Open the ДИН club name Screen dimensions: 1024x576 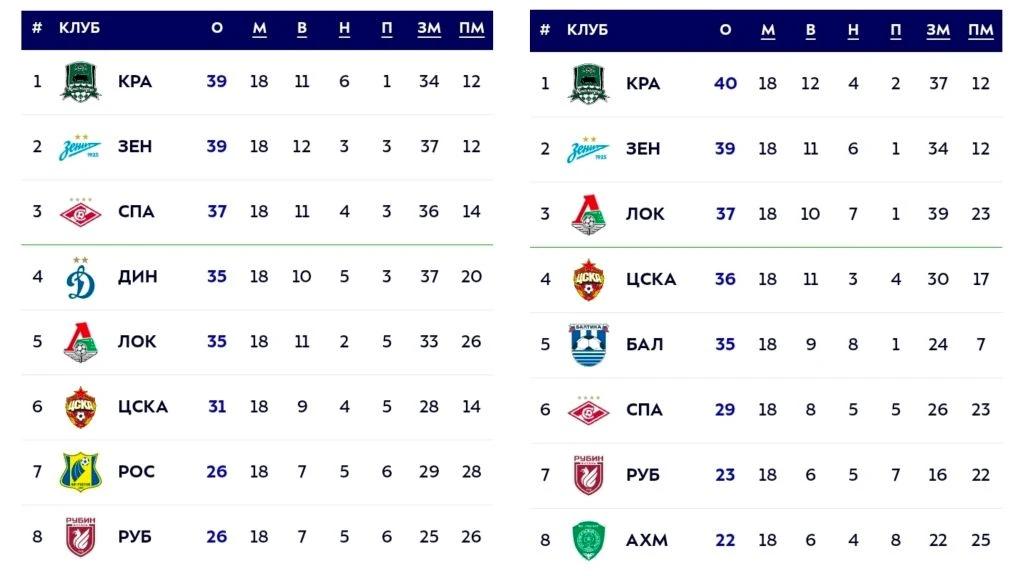[x=136, y=277]
